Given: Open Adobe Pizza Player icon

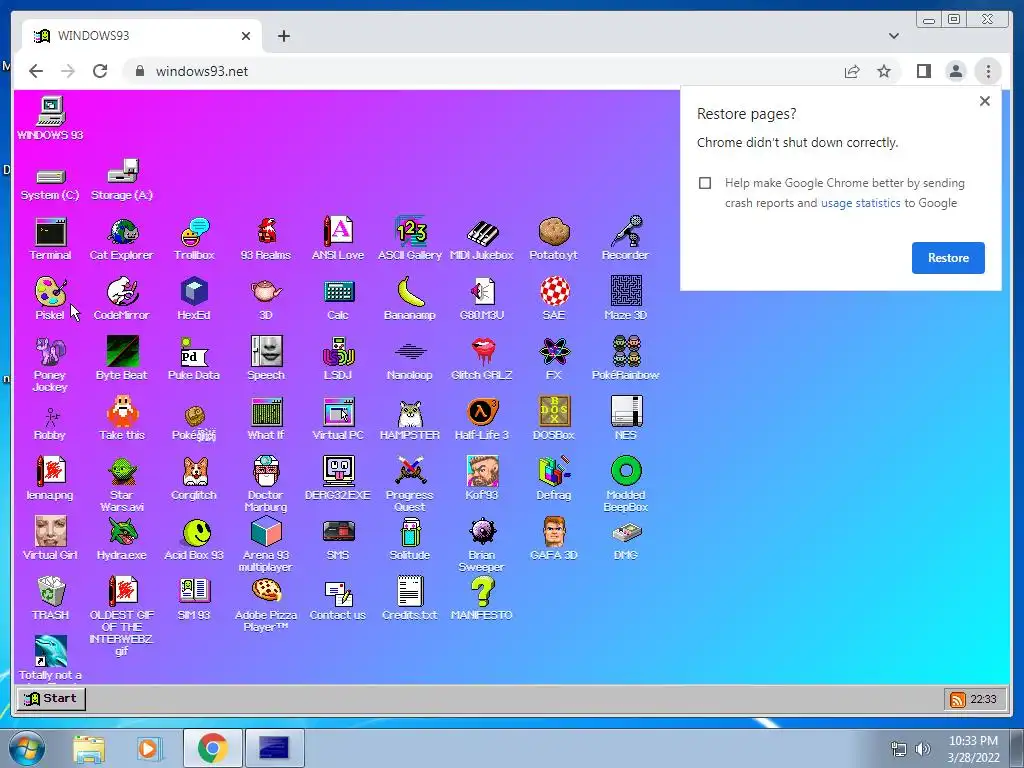Looking at the screenshot, I should pyautogui.click(x=266, y=605).
